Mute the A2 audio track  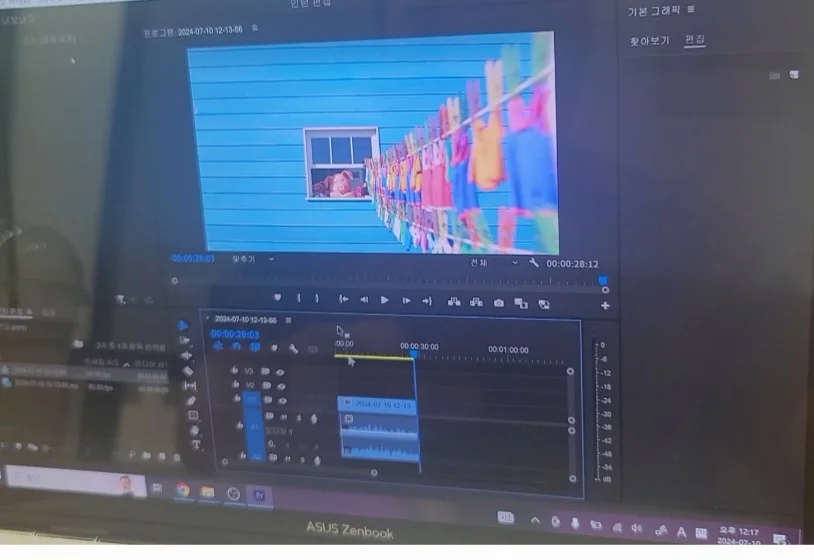[287, 459]
